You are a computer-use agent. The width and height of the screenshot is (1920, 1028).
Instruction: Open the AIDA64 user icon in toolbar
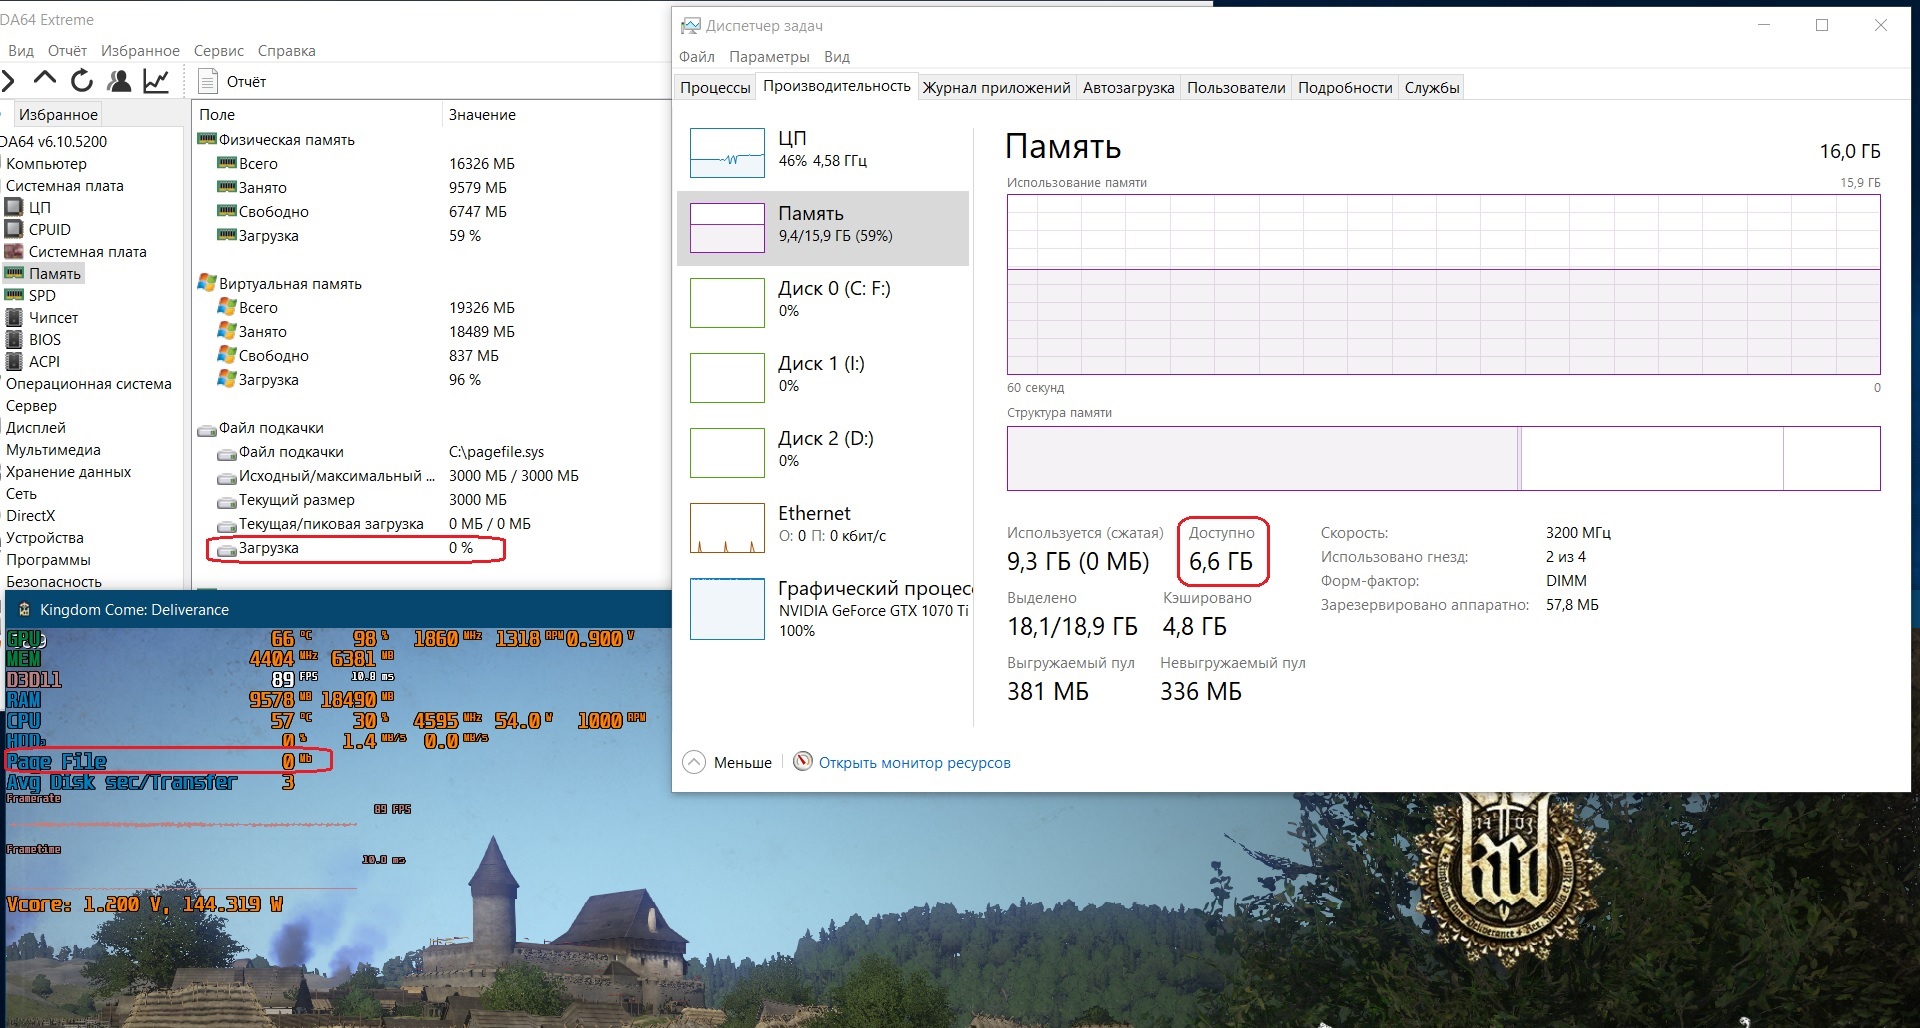pyautogui.click(x=119, y=80)
